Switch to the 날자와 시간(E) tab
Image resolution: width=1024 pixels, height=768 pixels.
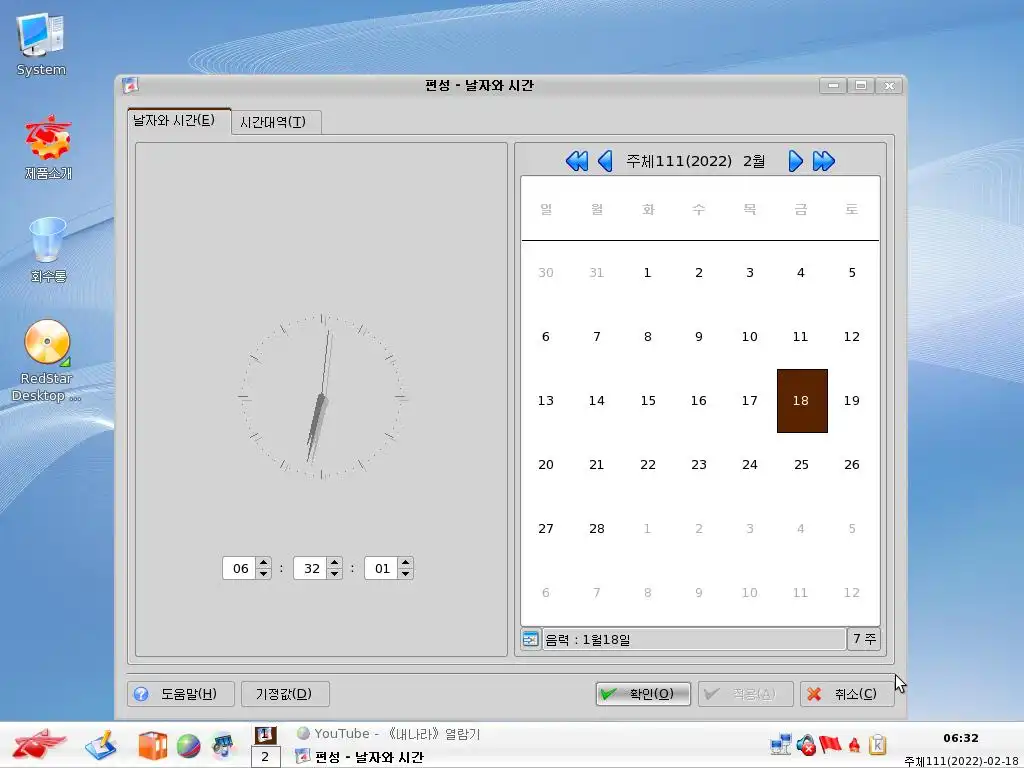(x=179, y=121)
